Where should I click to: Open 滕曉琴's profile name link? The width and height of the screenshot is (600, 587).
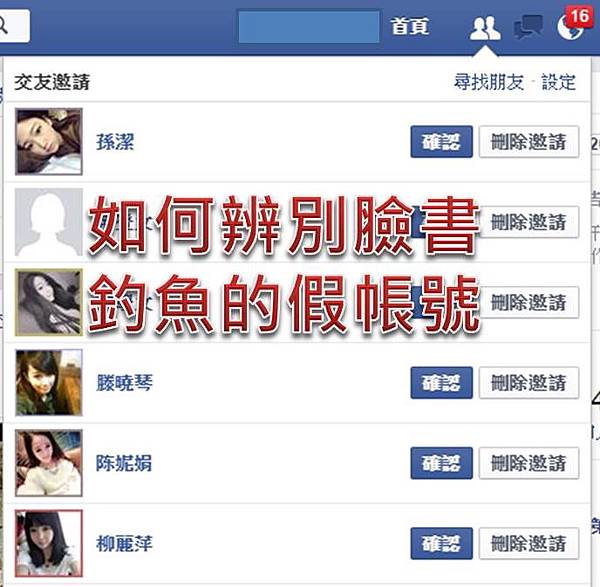click(124, 383)
